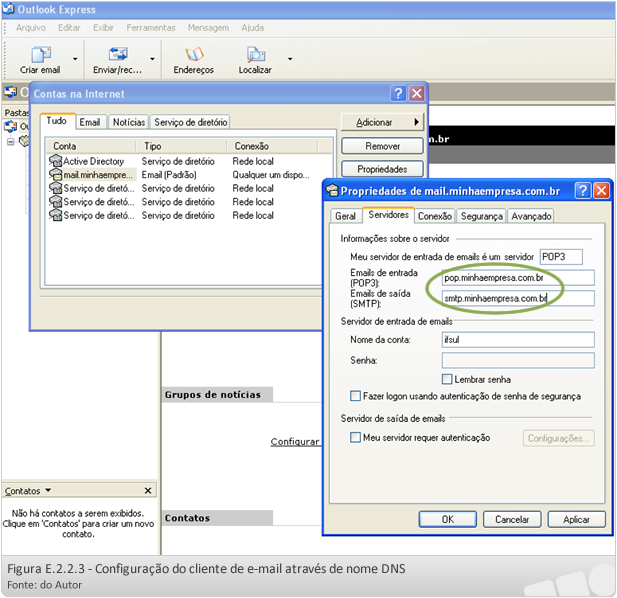Image resolution: width=617 pixels, height=598 pixels.
Task: Close the Contatos pane
Action: (x=148, y=491)
